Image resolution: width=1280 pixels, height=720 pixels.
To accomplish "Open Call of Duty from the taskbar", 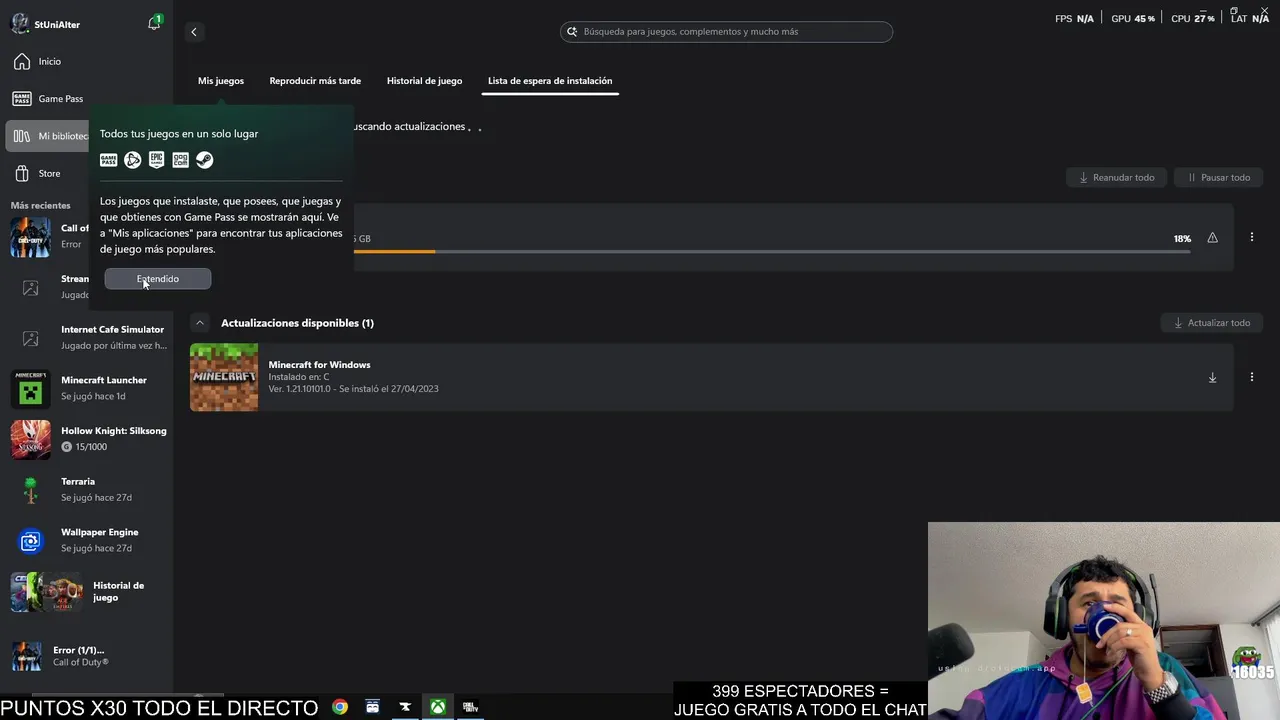I will click(470, 707).
